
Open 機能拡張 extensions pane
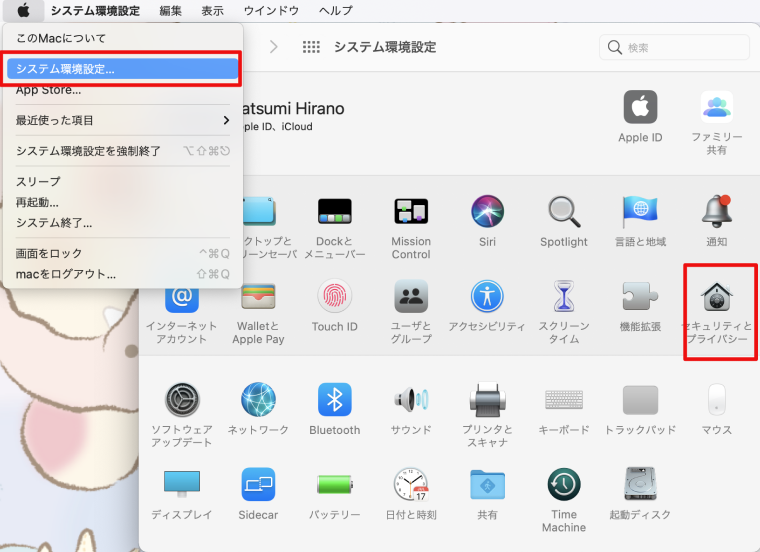point(640,306)
